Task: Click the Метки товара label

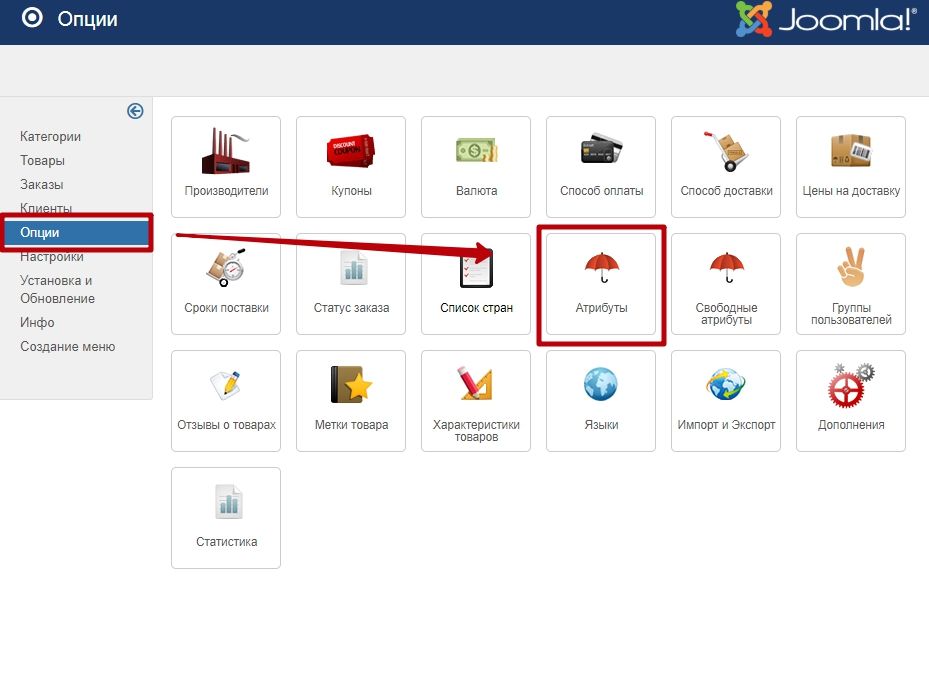Action: pos(351,425)
